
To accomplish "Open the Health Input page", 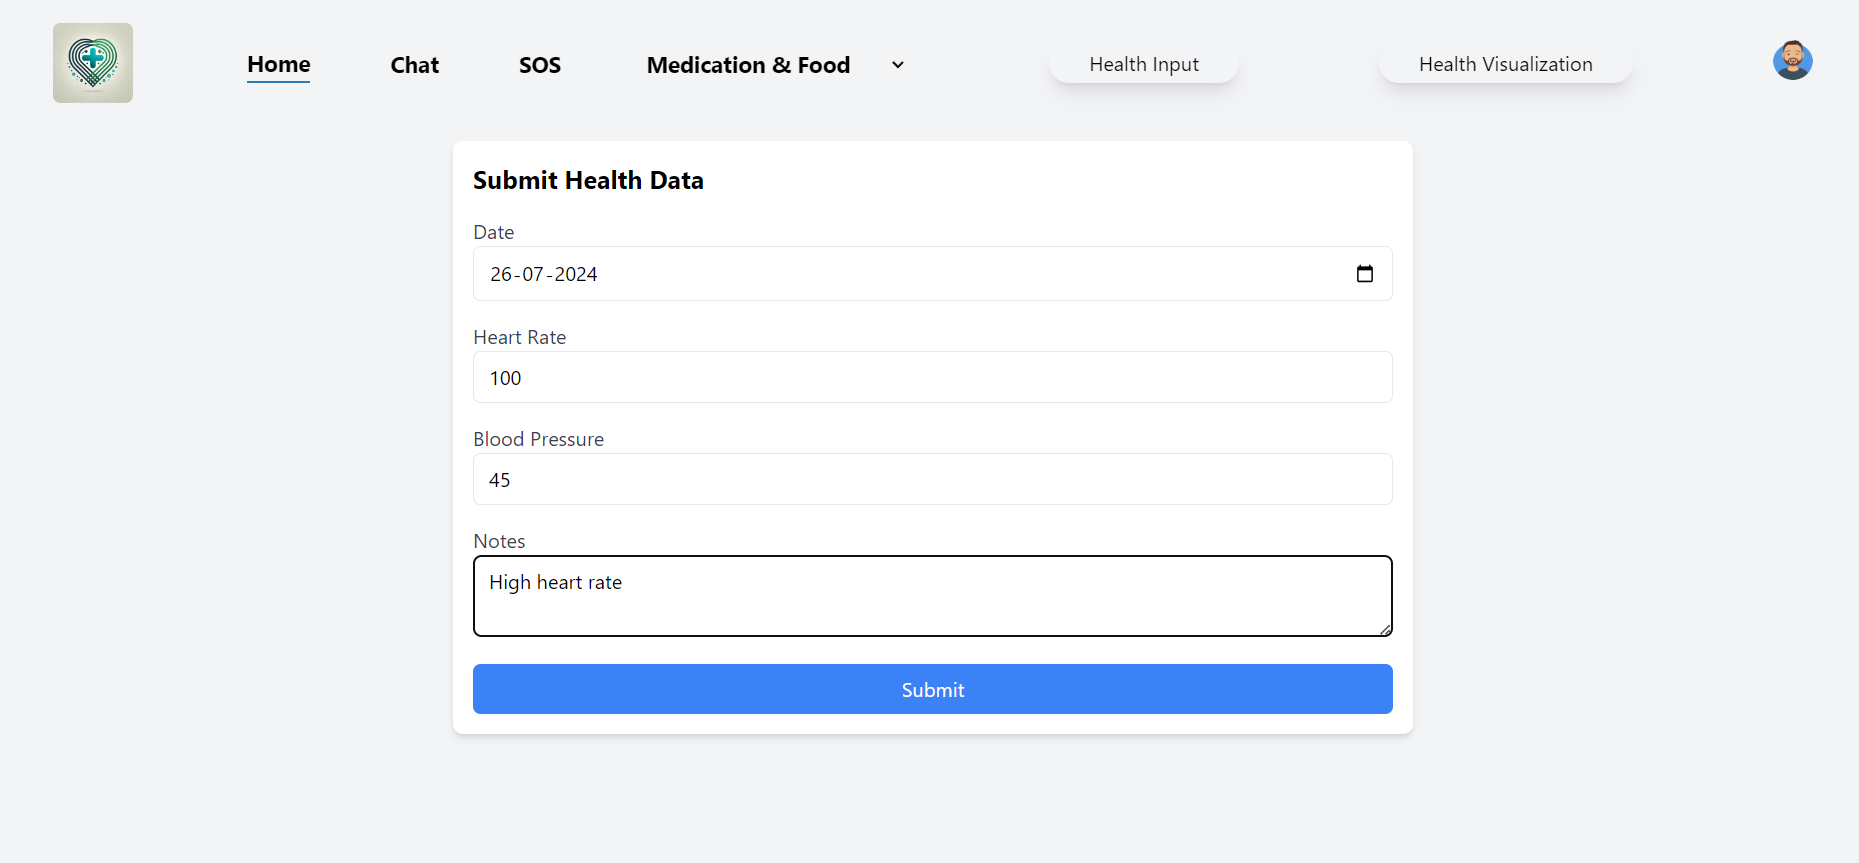I will pos(1144,65).
